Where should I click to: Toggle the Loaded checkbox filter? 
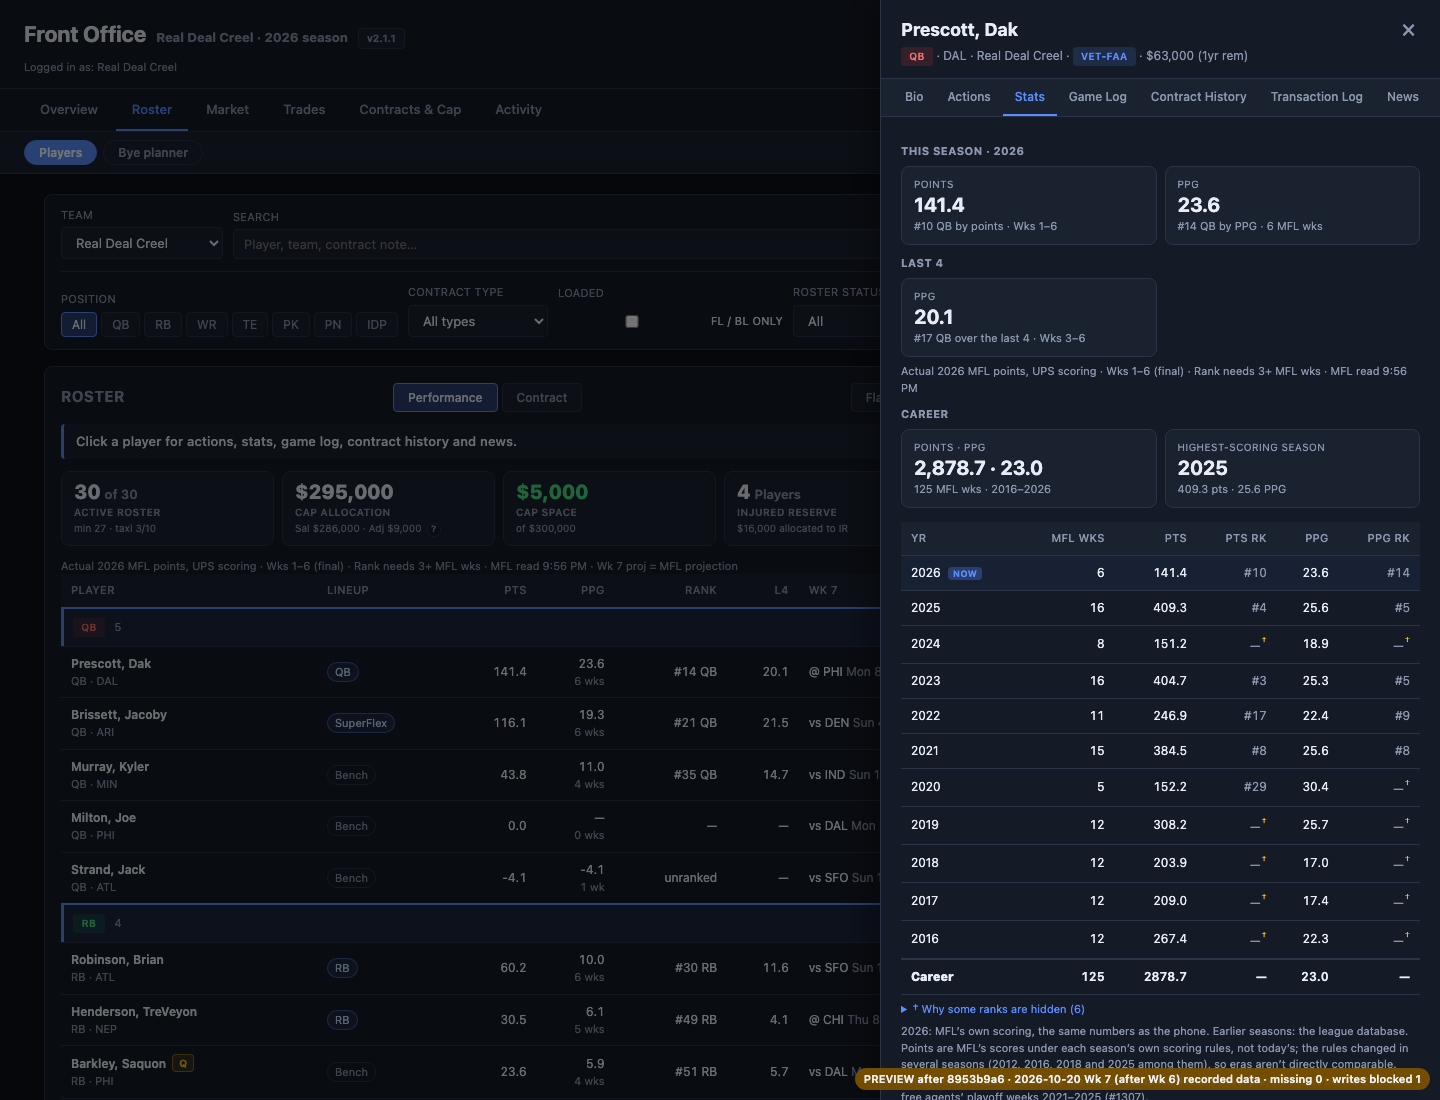point(632,321)
